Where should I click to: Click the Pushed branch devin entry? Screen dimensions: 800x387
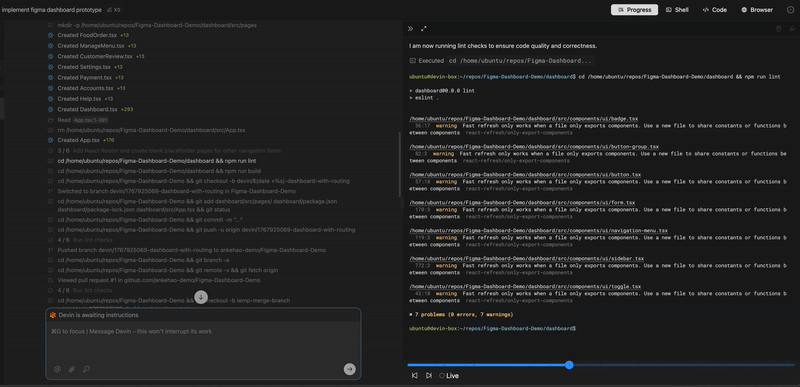tap(191, 250)
